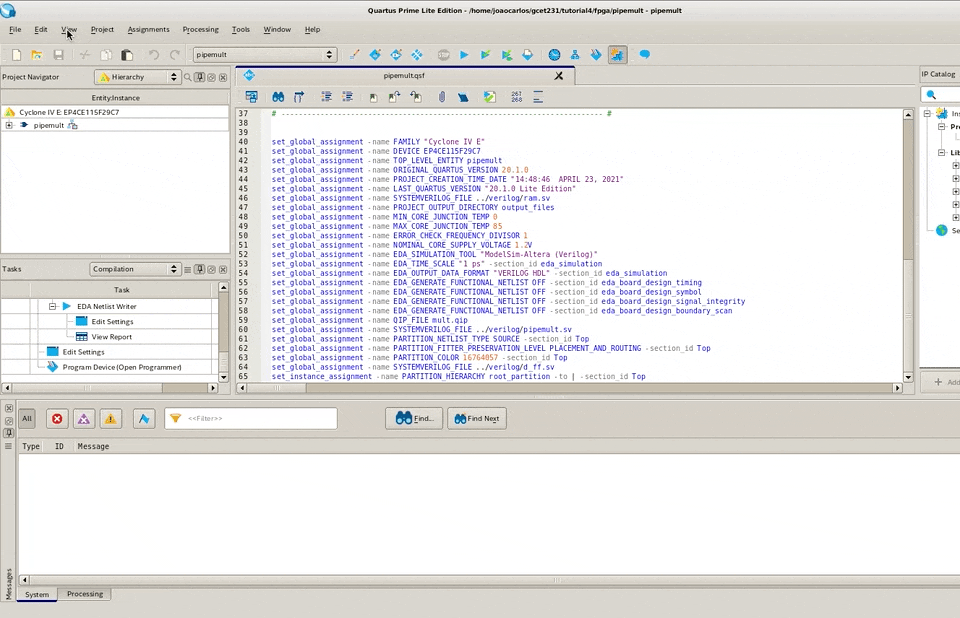This screenshot has height=618, width=960.
Task: Open the Edit menu
Action: click(x=41, y=29)
